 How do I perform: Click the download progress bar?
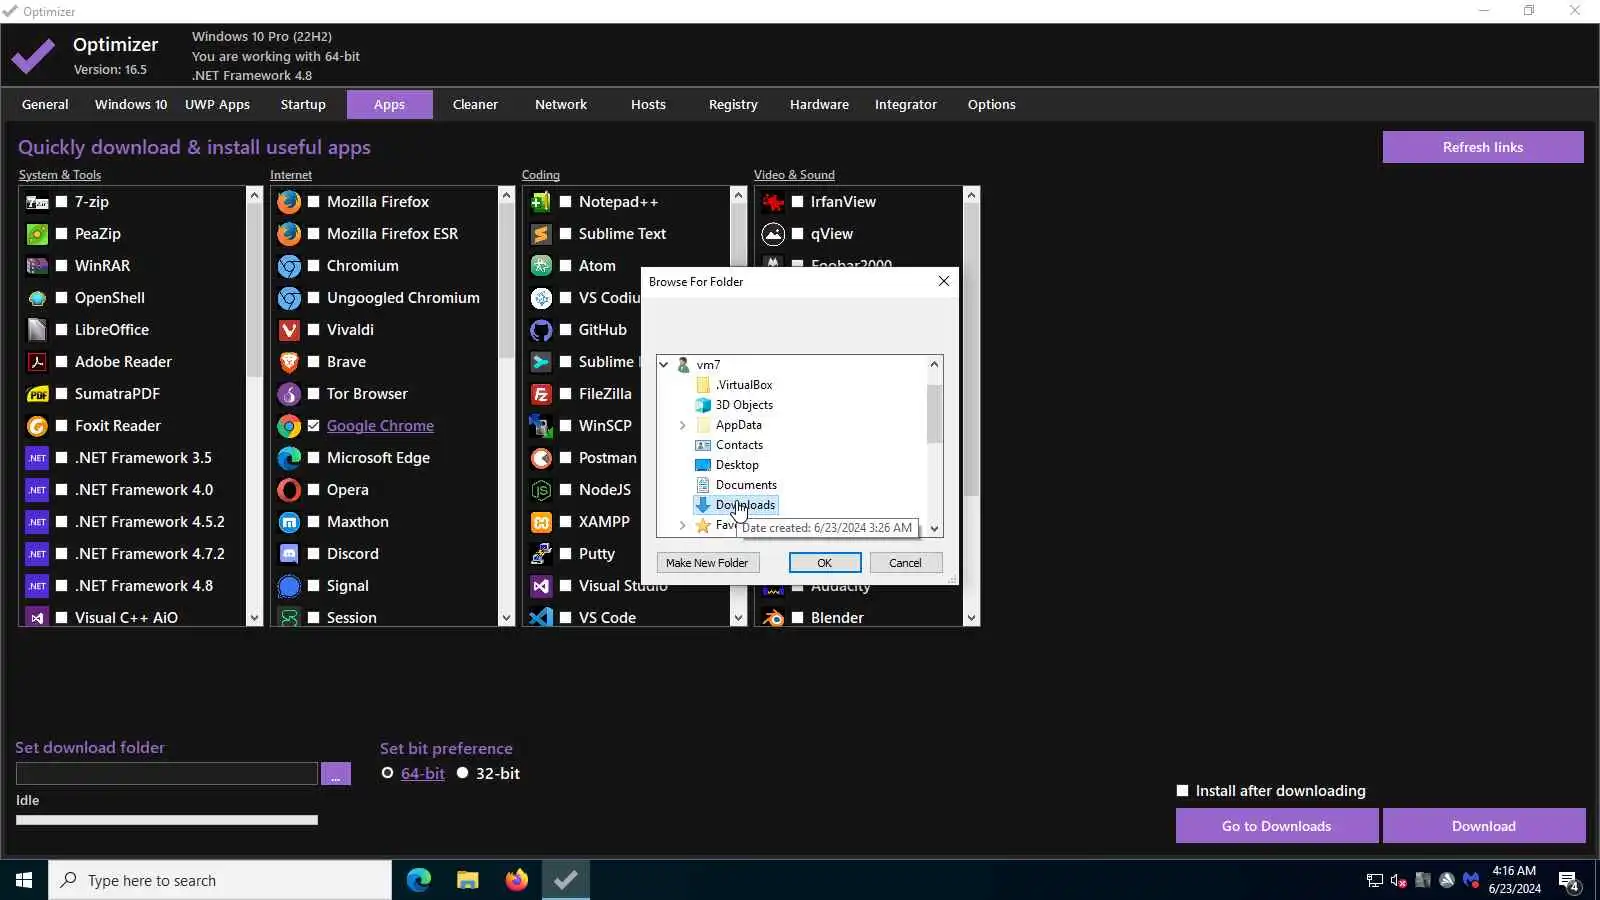tap(167, 820)
